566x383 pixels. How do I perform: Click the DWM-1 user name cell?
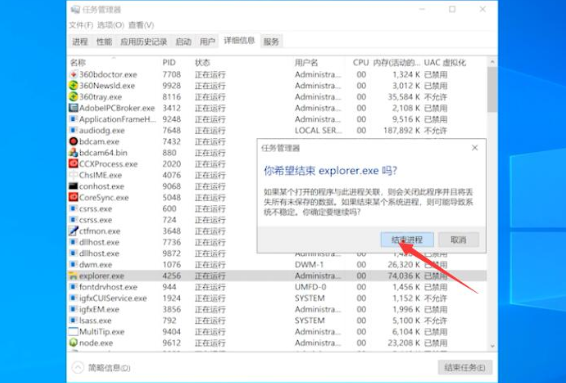click(x=309, y=265)
